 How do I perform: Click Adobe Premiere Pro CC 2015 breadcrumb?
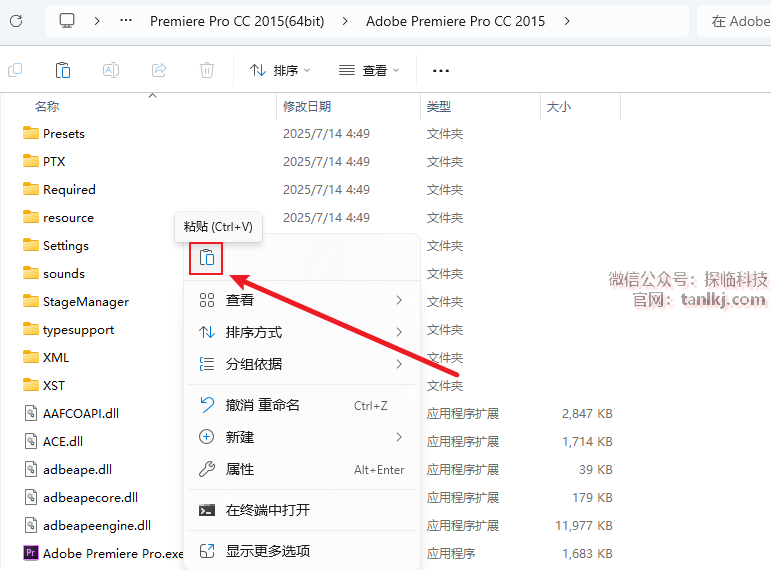coord(455,21)
